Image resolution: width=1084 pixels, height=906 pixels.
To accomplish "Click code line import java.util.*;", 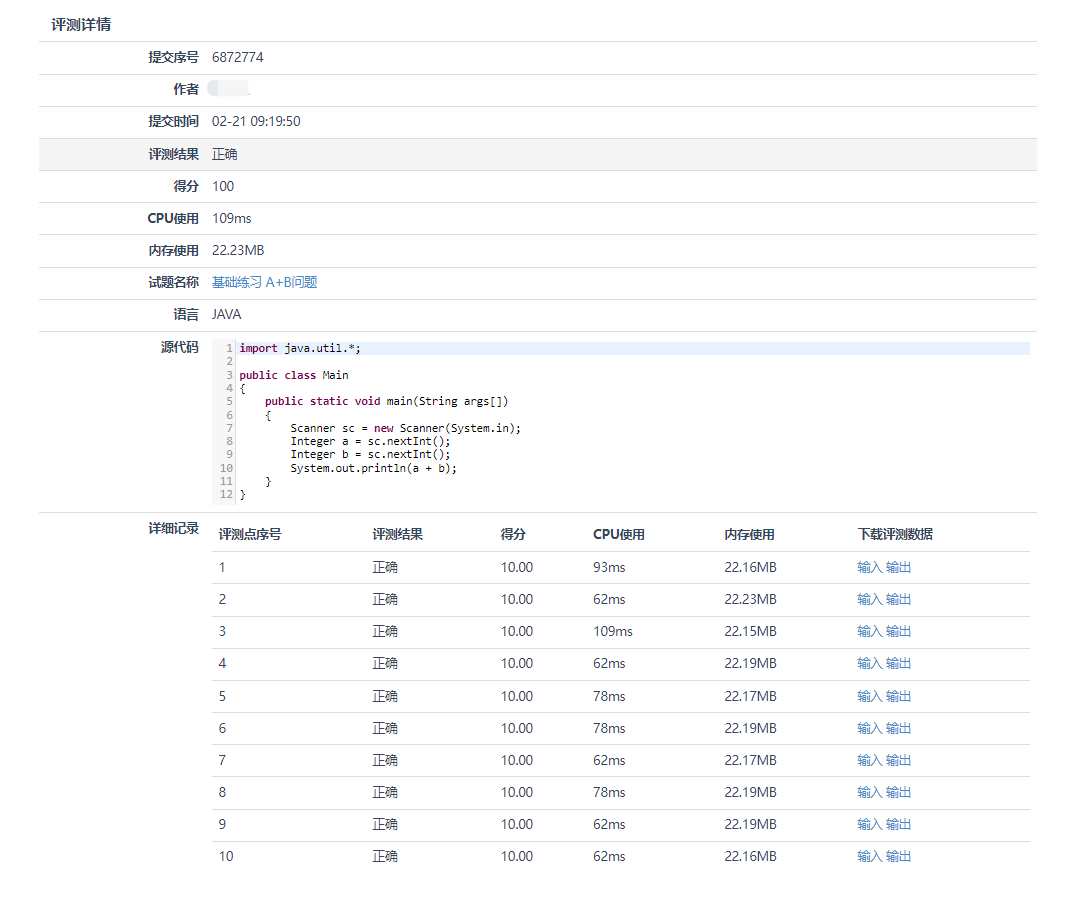I will [300, 348].
